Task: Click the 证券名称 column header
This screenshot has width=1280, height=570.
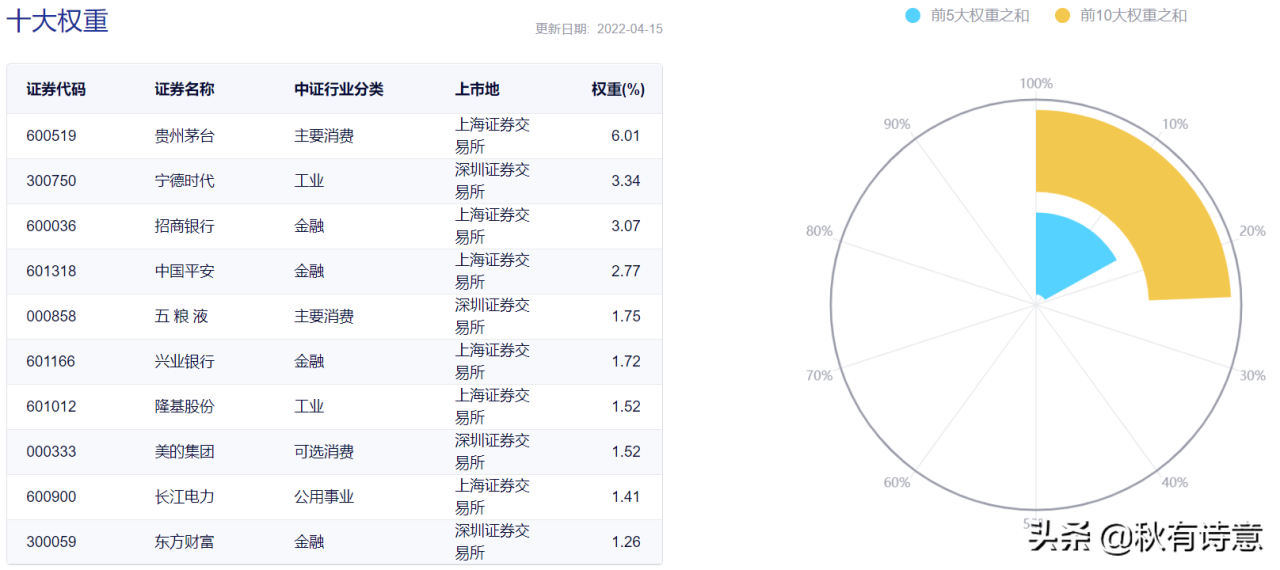Action: (184, 89)
